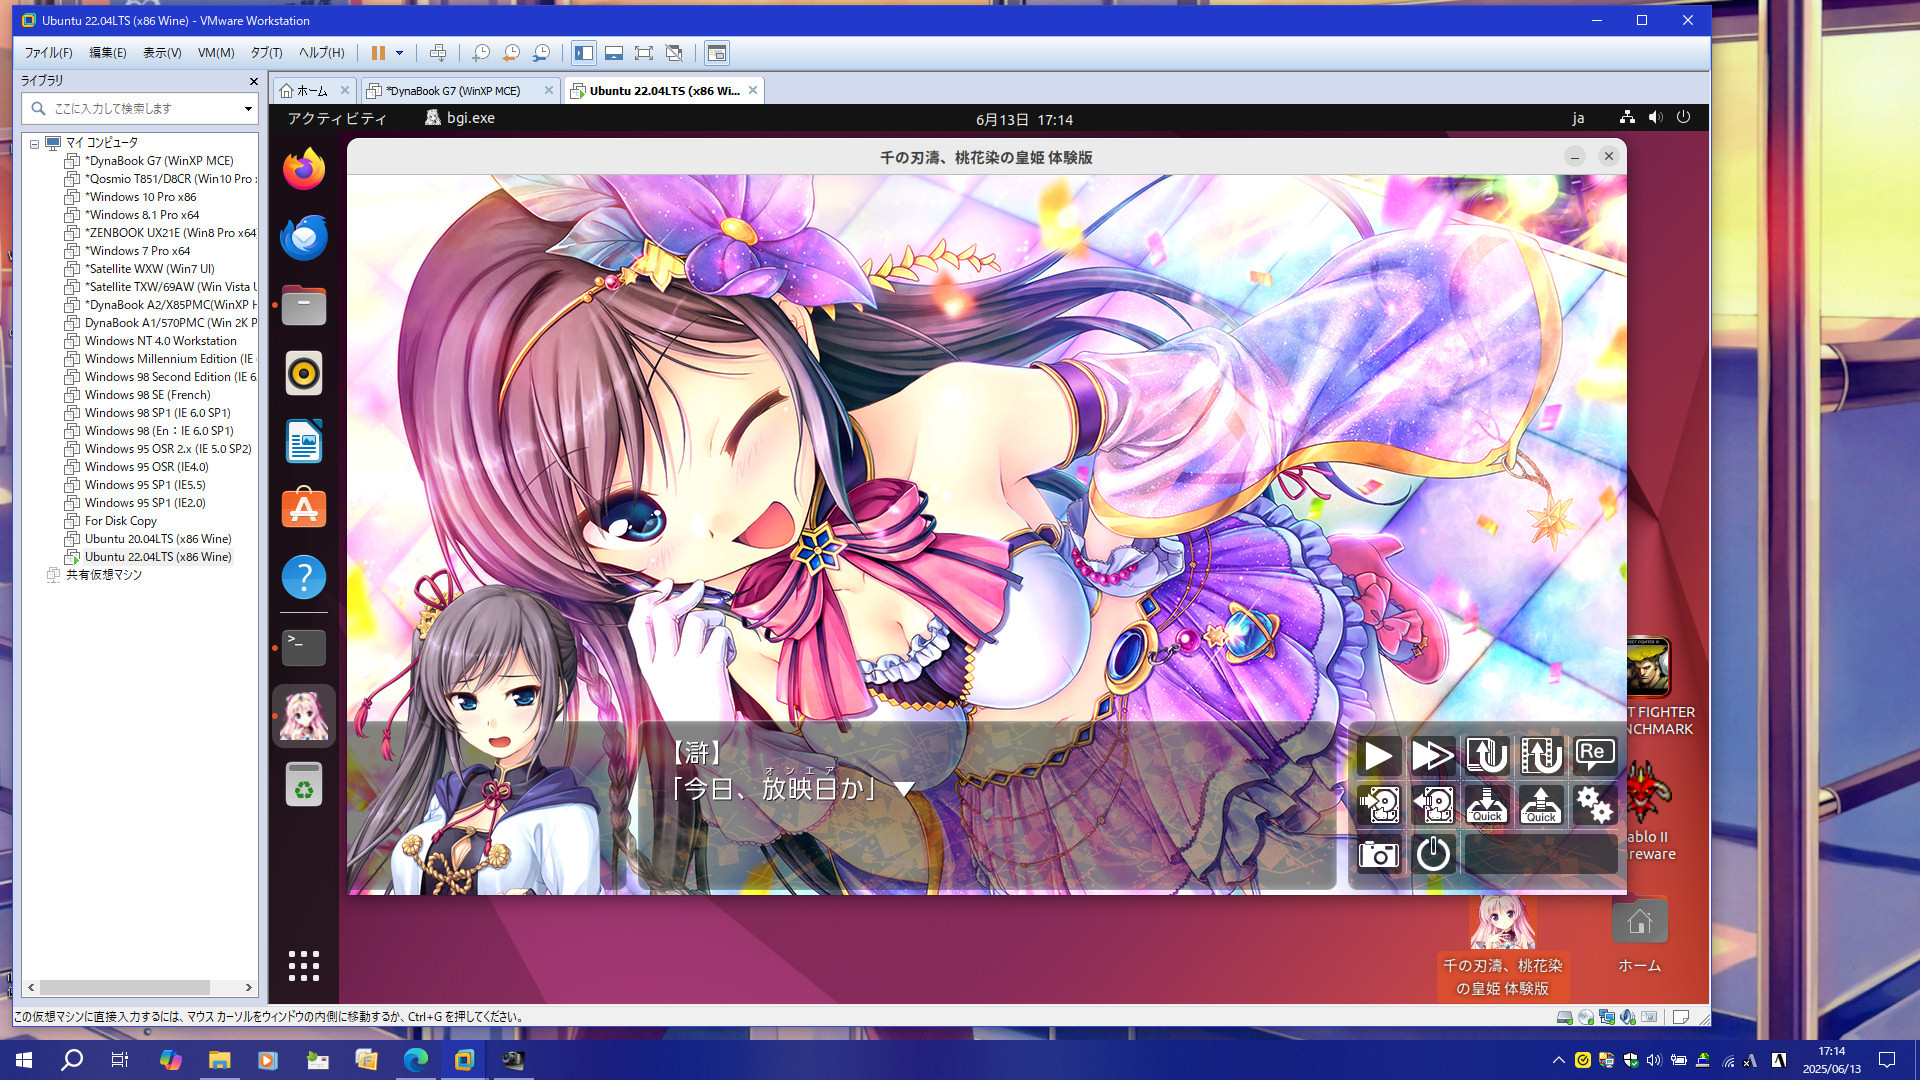
Task: Toggle the thumbnail bar view button
Action: 614,53
